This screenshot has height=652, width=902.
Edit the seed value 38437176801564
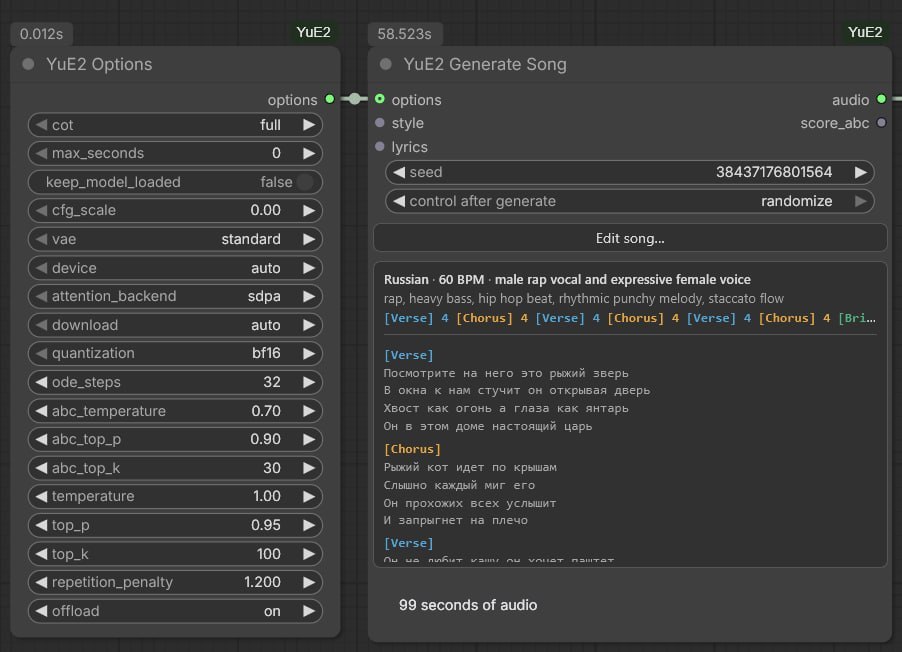click(774, 172)
